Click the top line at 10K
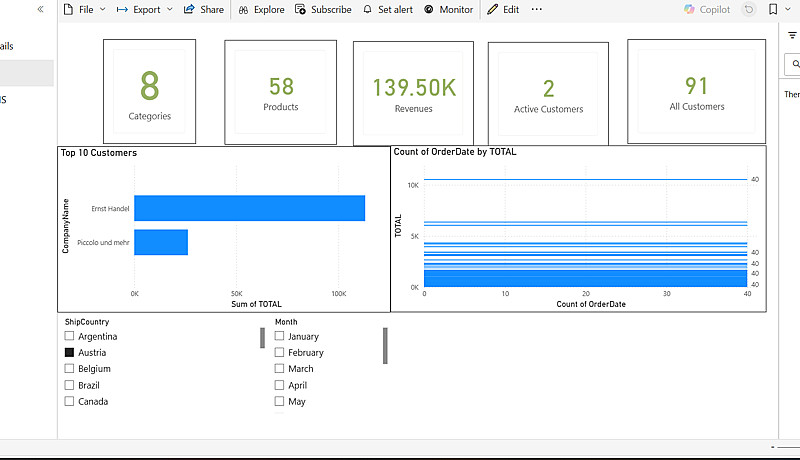This screenshot has height=460, width=800. click(585, 180)
